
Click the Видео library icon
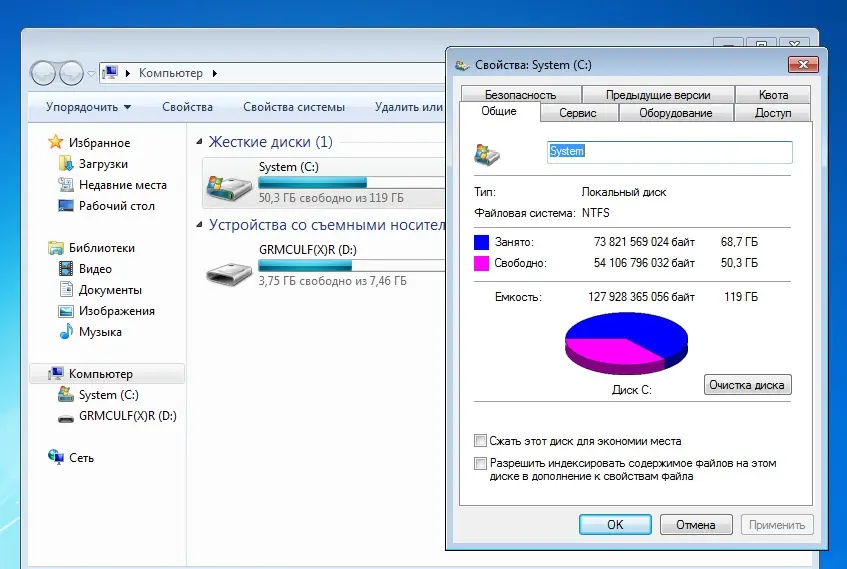point(66,269)
